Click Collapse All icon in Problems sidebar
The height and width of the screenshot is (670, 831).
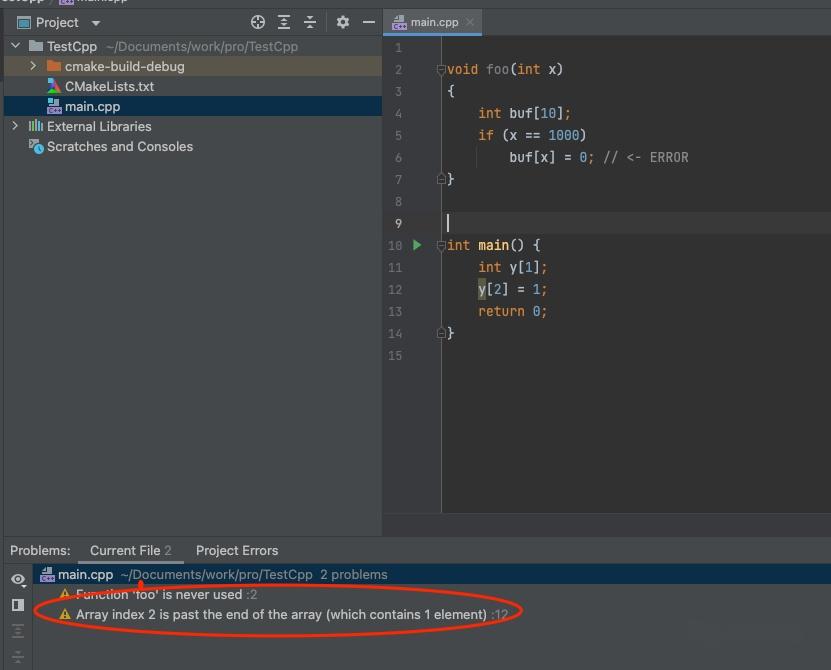[x=17, y=657]
